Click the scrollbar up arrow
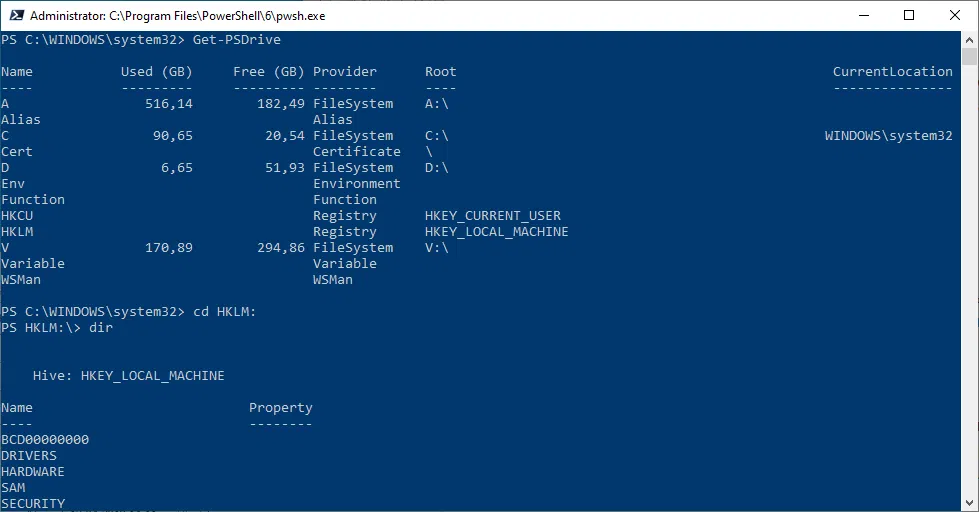This screenshot has width=979, height=512. (x=970, y=39)
